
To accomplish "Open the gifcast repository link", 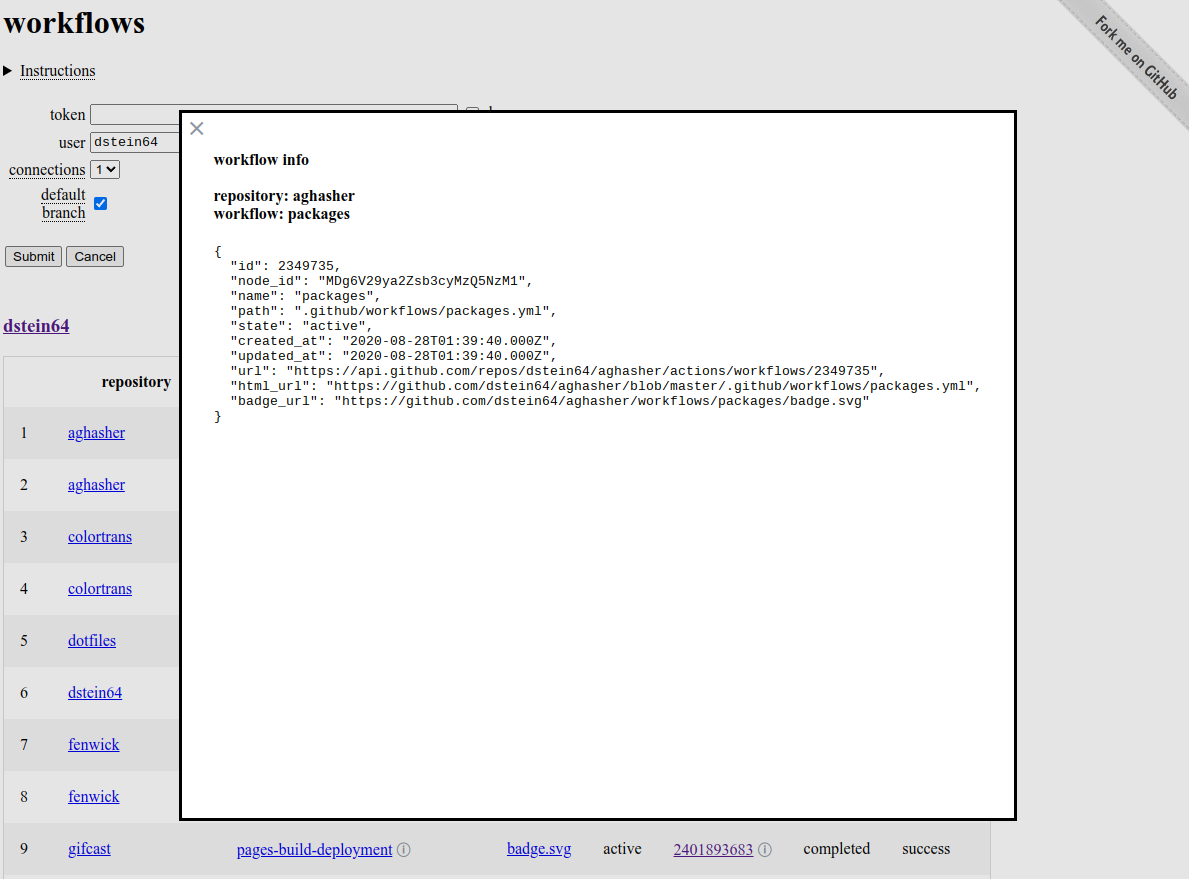I will 89,848.
